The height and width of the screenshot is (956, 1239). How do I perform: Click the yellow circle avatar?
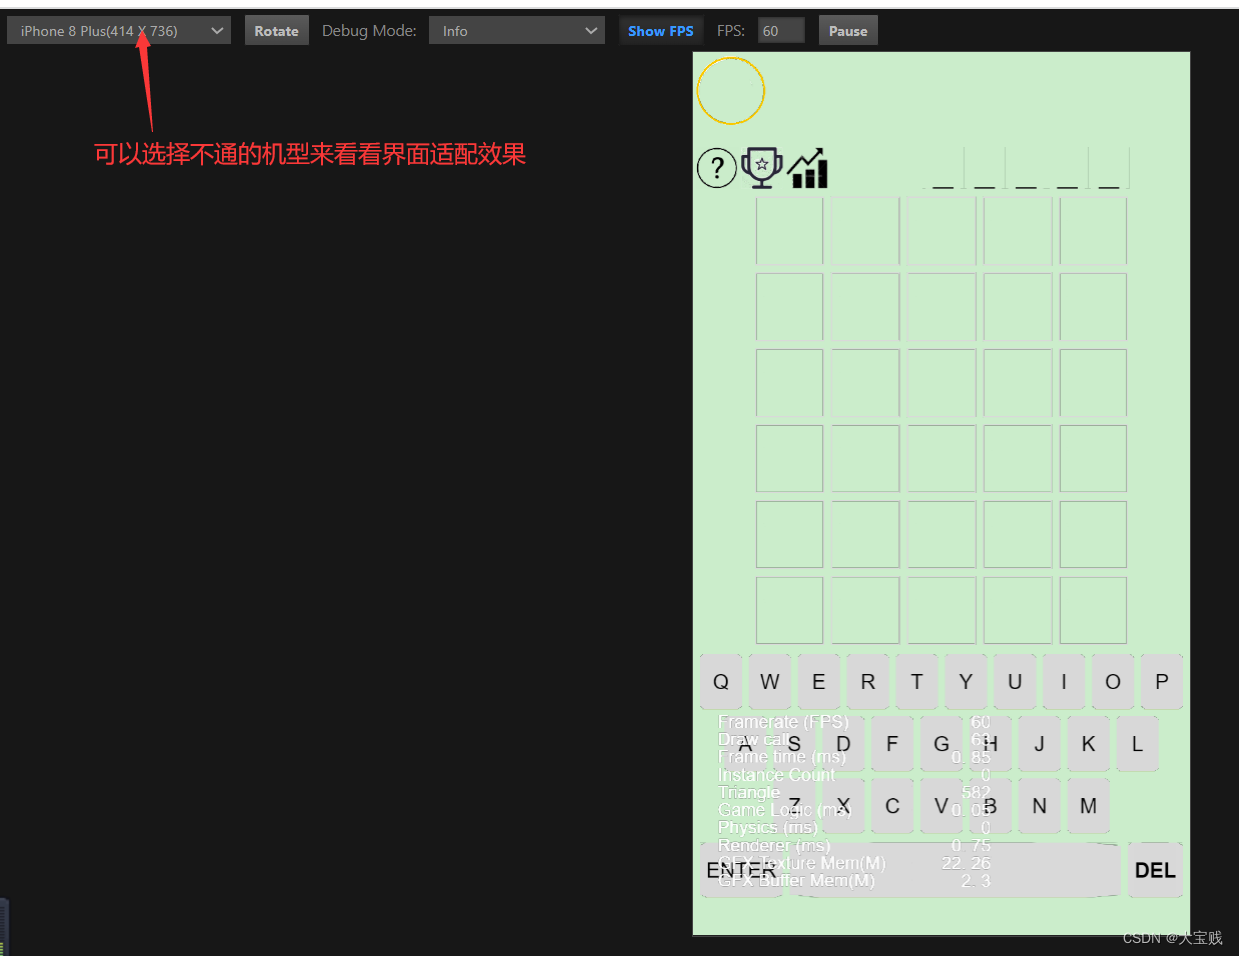730,91
